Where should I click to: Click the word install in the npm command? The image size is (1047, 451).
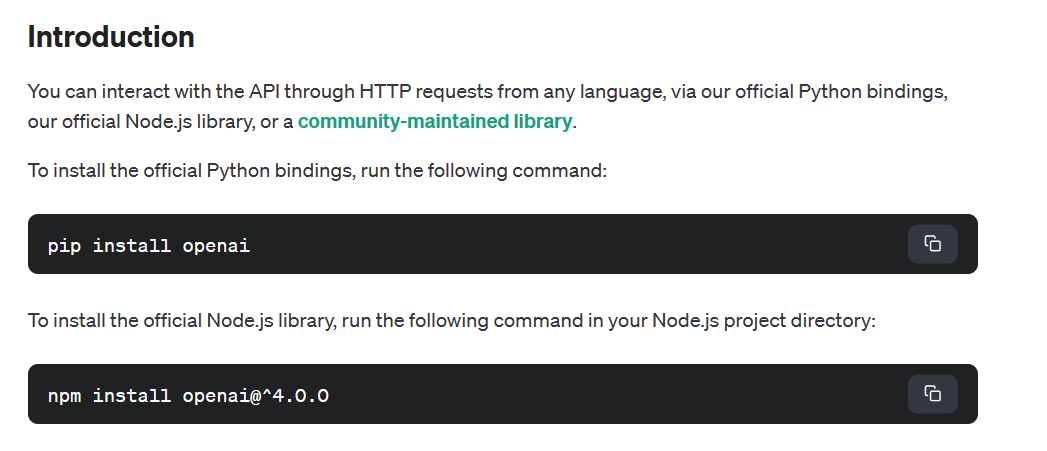tap(132, 395)
